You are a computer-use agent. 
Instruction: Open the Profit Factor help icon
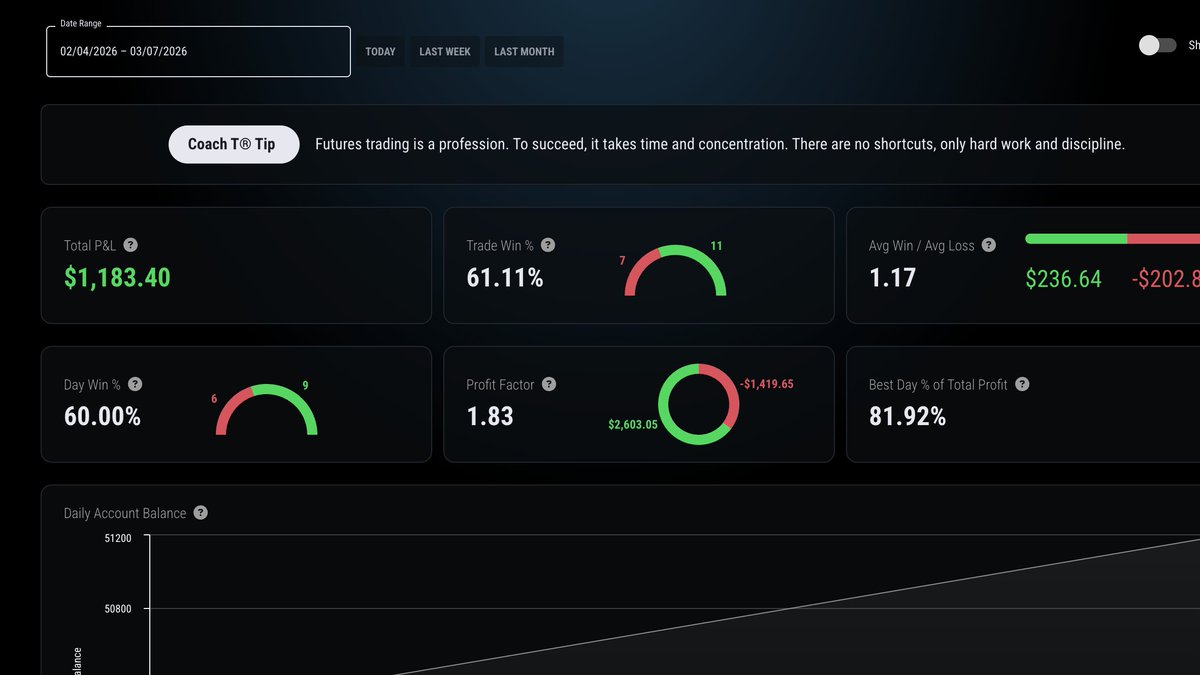(548, 384)
